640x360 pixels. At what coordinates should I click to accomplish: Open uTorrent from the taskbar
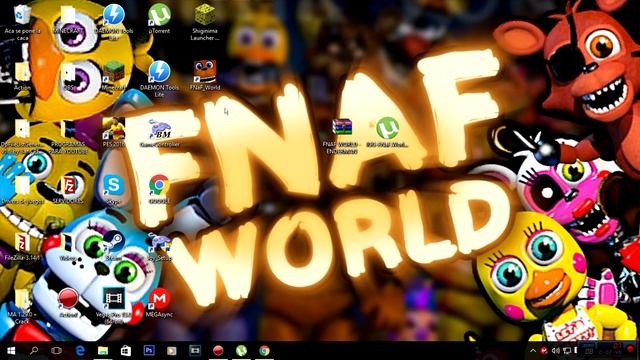[241, 351]
